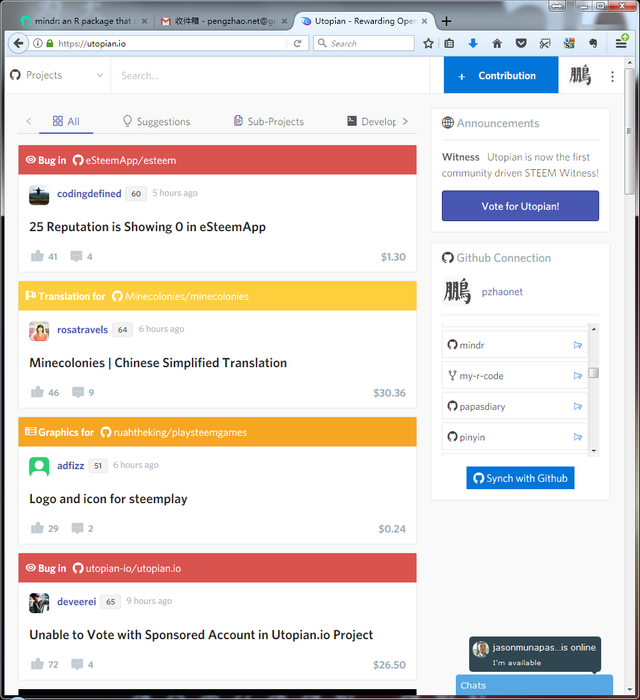The height and width of the screenshot is (700, 640).
Task: Select the Suggestions tab
Action: [x=156, y=121]
